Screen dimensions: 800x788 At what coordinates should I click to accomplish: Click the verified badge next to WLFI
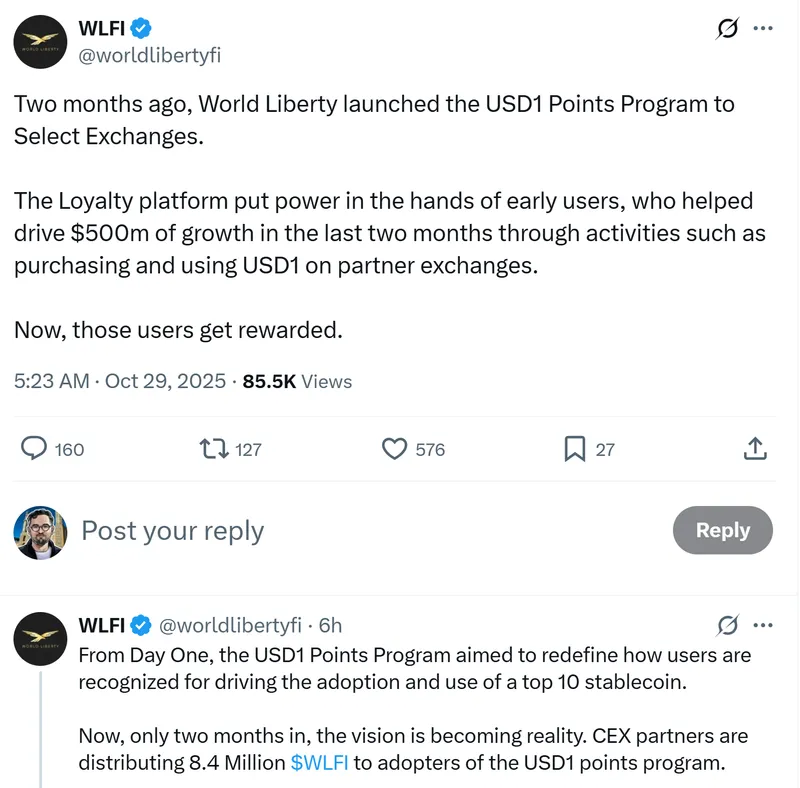click(x=139, y=28)
